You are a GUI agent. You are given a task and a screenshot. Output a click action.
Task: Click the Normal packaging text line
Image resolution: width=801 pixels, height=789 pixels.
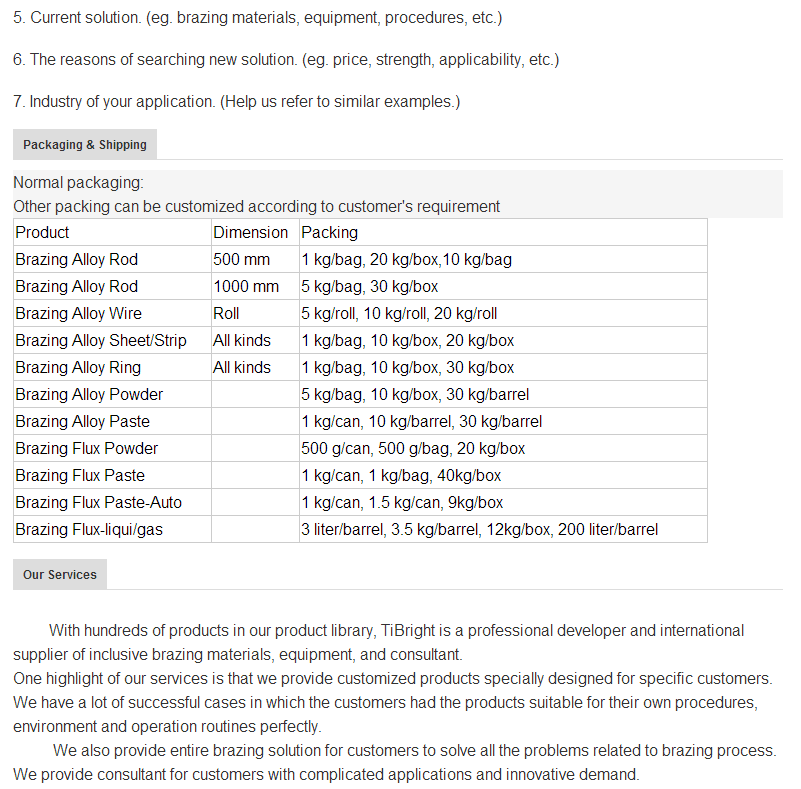tap(79, 182)
